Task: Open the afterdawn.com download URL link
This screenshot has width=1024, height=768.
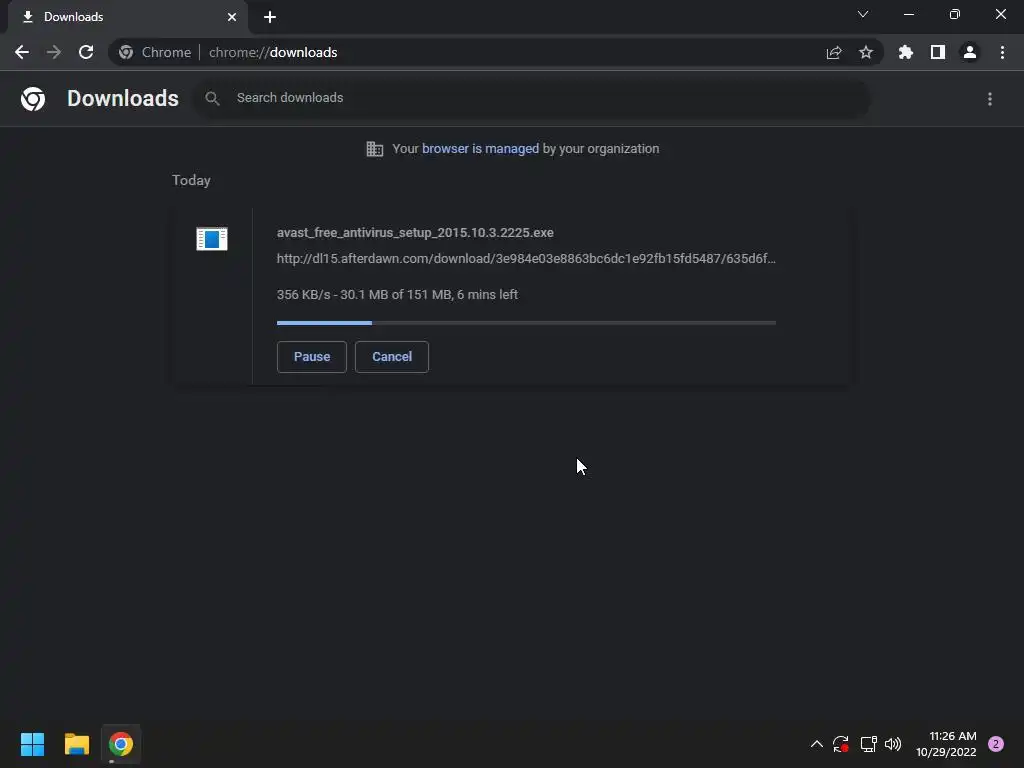Action: point(526,259)
